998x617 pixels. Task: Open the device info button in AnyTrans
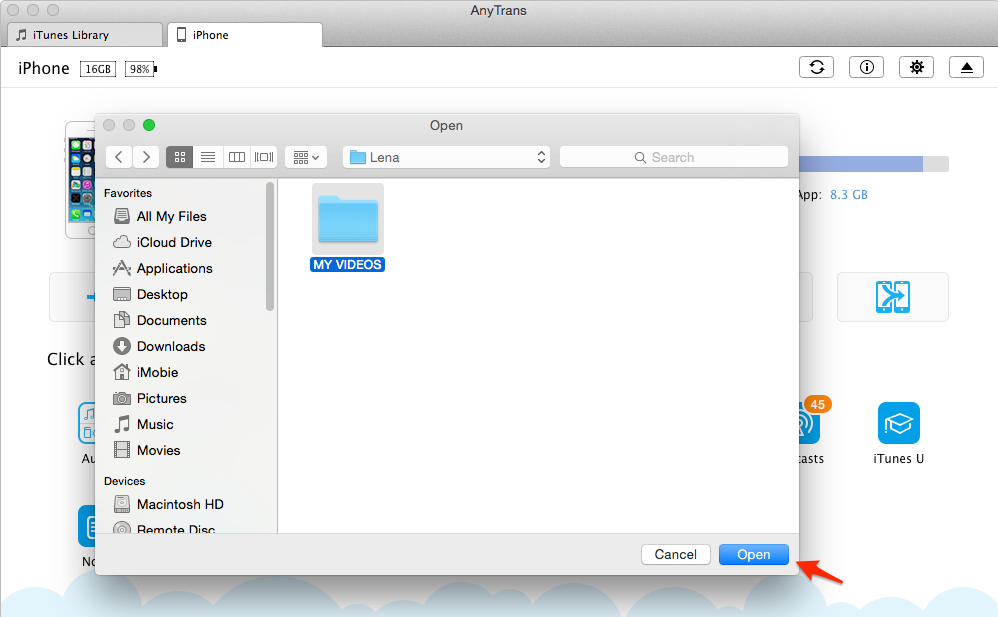pos(866,67)
